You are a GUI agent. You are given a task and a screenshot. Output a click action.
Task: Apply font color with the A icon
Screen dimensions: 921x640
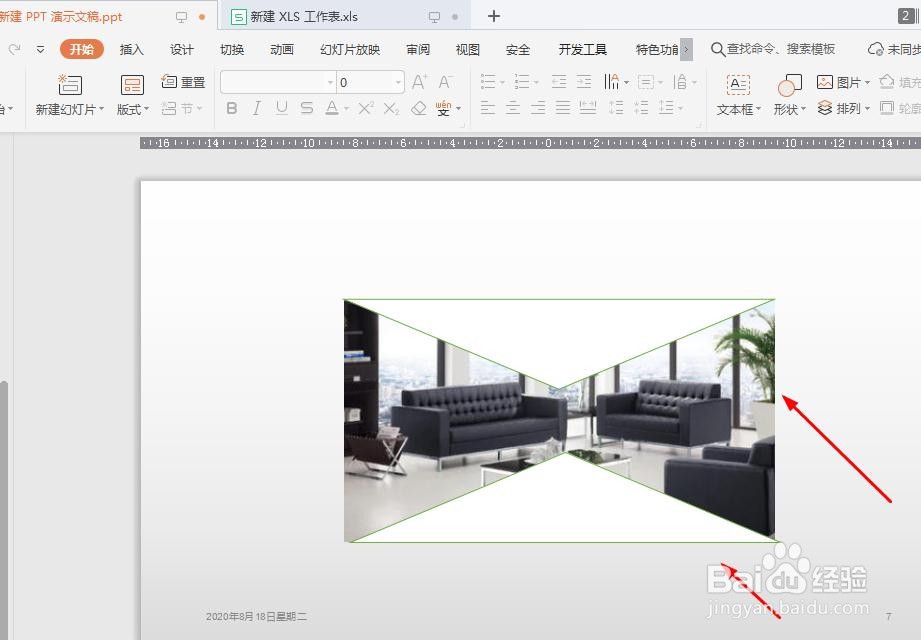(x=332, y=109)
